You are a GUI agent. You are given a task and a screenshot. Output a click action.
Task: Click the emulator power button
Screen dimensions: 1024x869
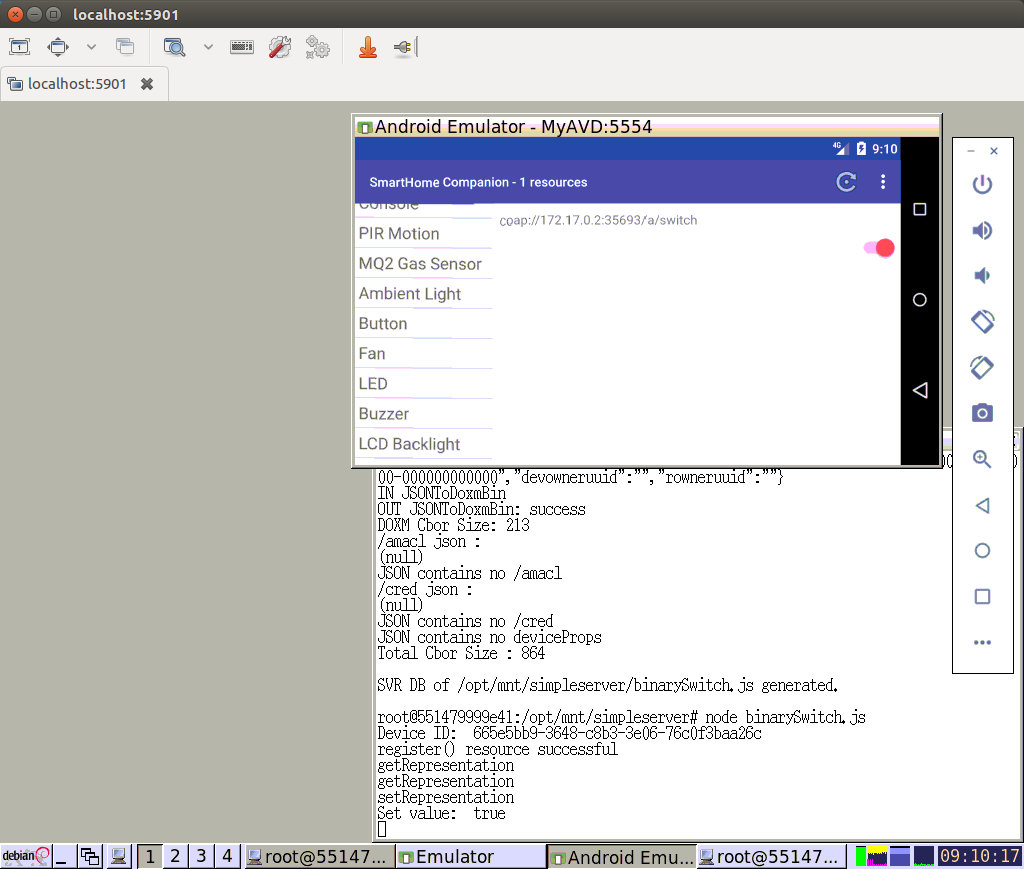point(982,184)
